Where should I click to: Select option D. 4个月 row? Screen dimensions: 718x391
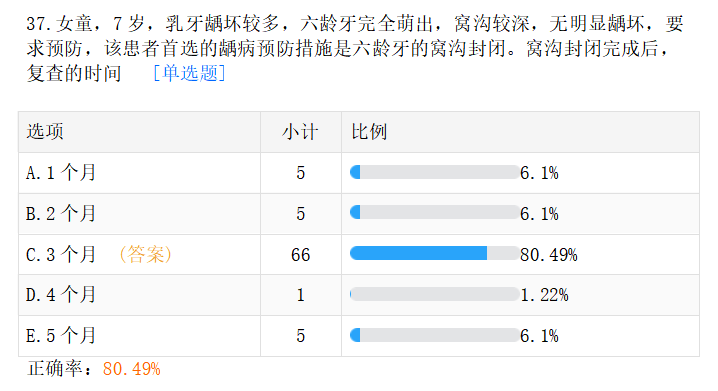(359, 295)
